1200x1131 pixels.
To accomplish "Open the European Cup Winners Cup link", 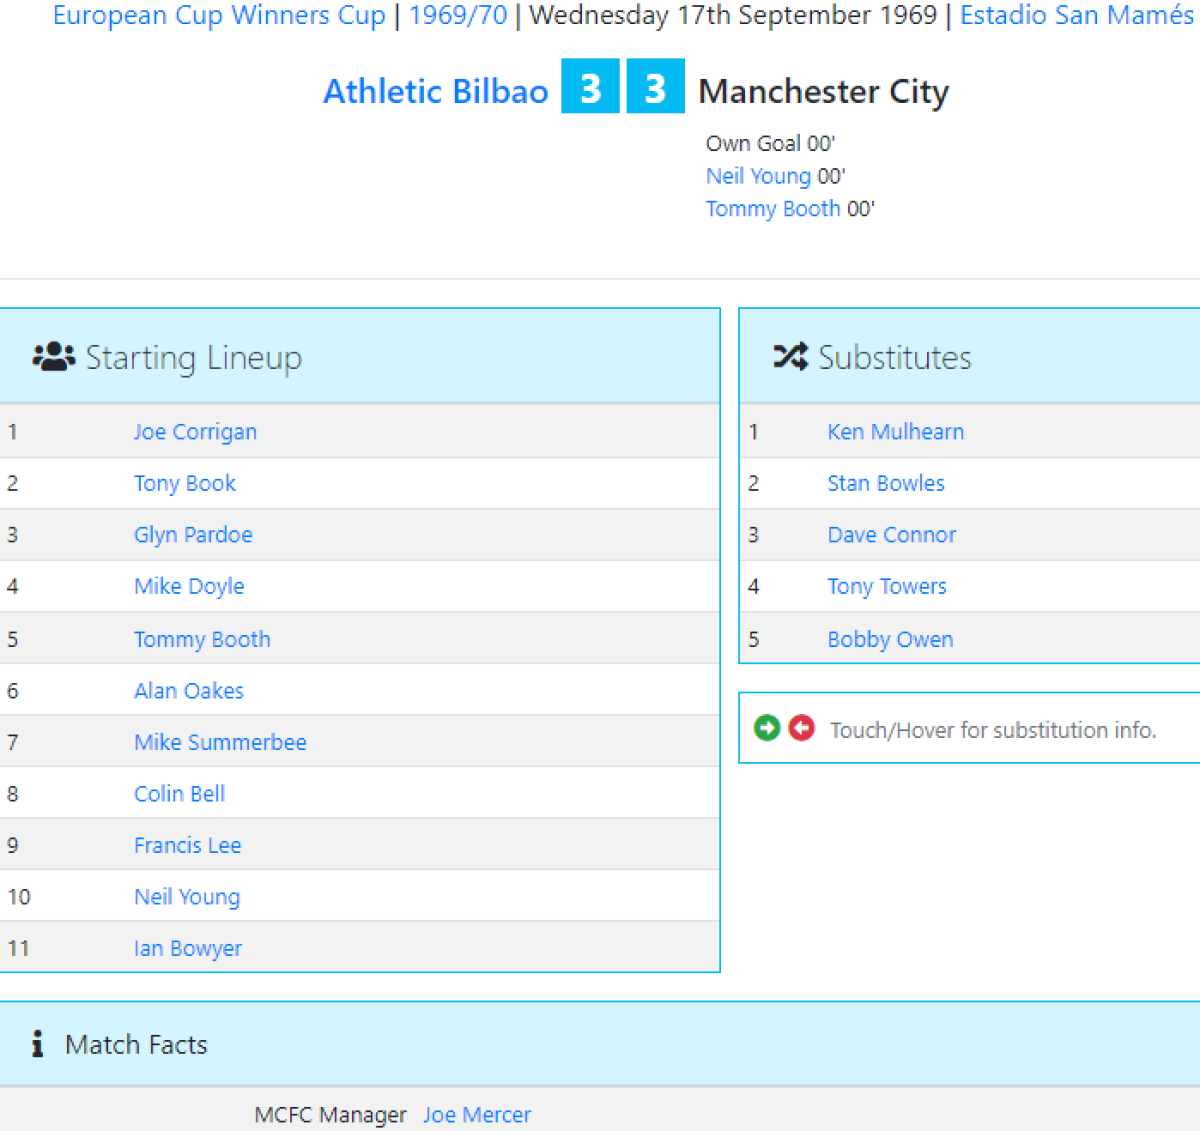I will pos(218,15).
